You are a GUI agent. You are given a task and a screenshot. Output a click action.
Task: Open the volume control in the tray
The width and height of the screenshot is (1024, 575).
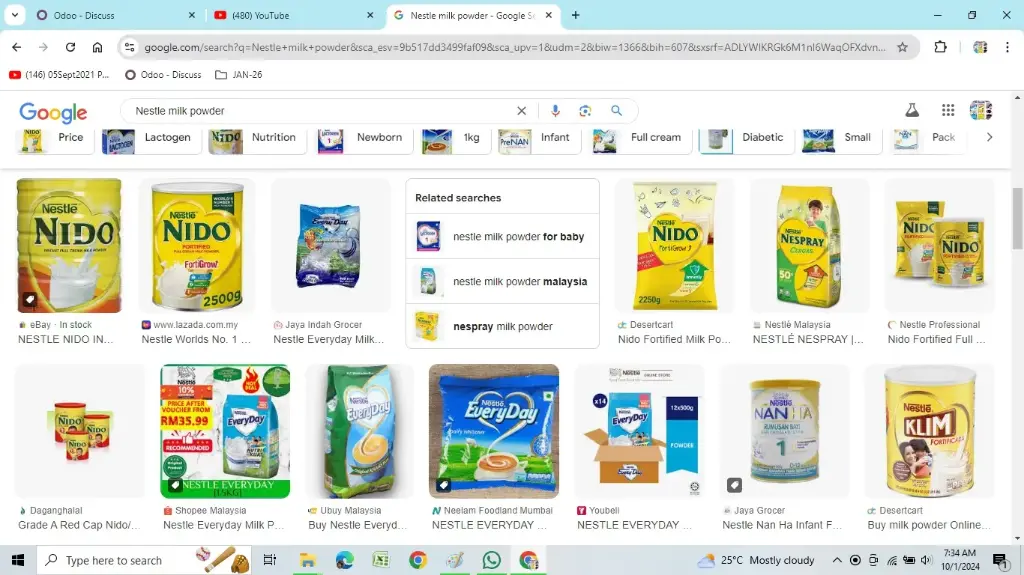pyautogui.click(x=926, y=560)
